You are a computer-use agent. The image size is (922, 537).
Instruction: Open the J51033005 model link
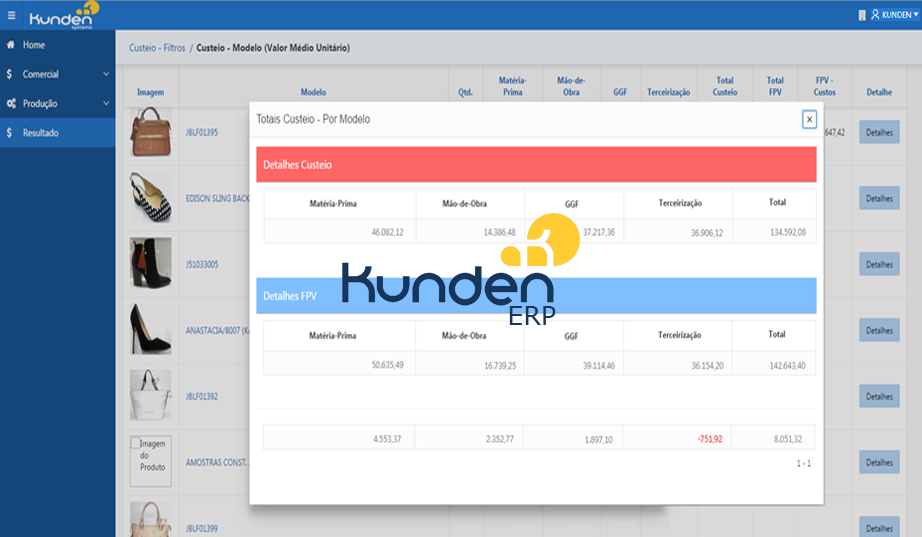[x=202, y=264]
